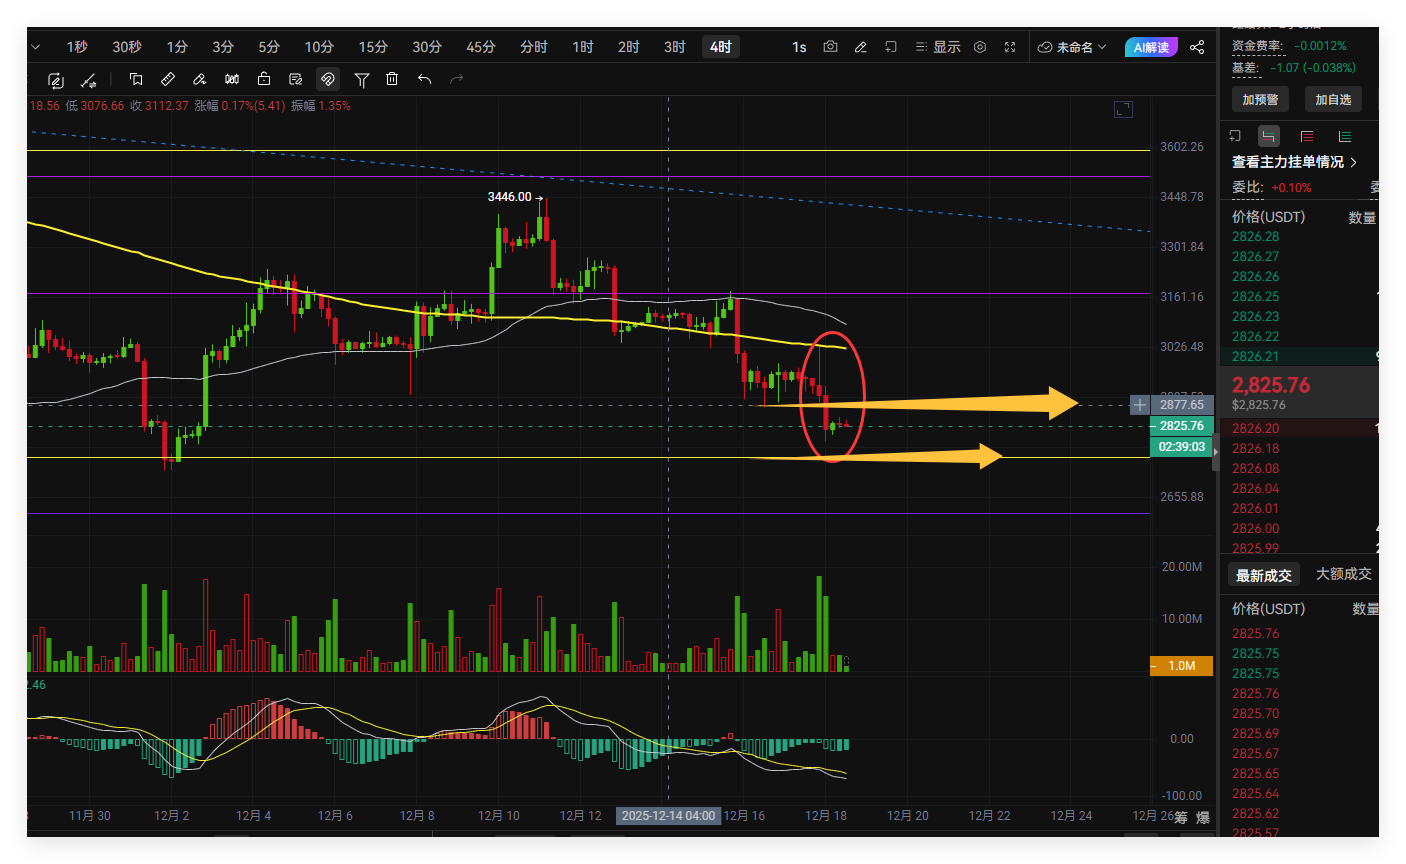Click the share icon beside AI解读

[1197, 47]
